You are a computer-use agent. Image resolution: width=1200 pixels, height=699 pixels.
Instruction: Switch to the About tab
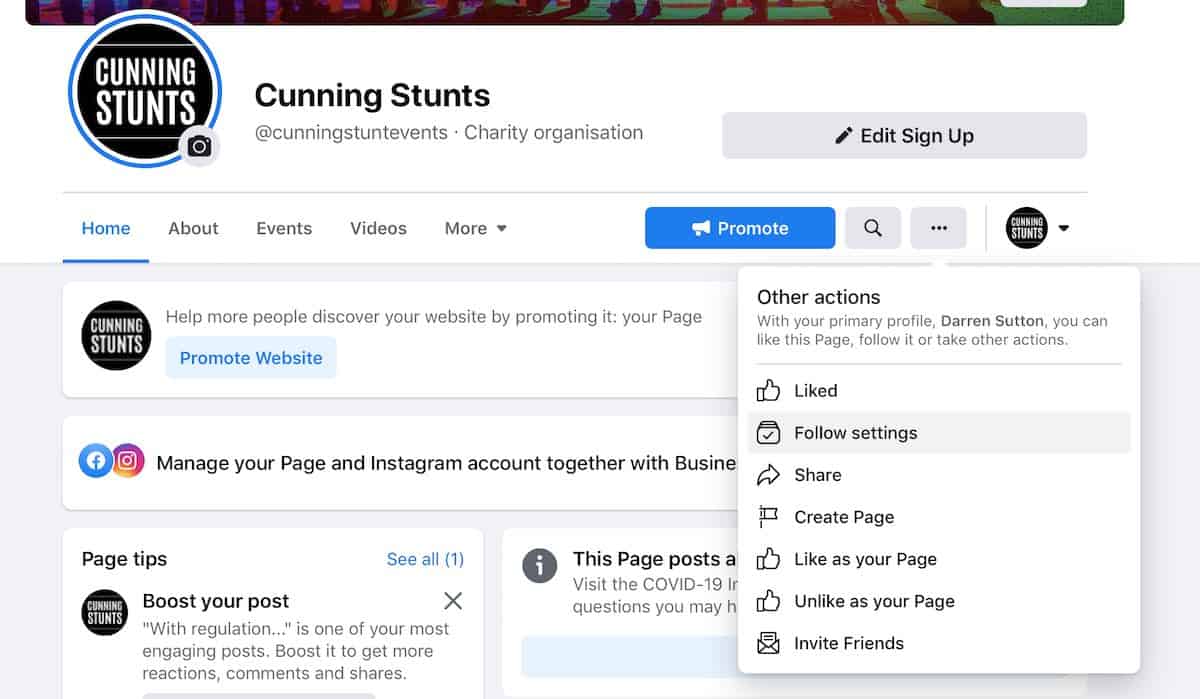193,228
